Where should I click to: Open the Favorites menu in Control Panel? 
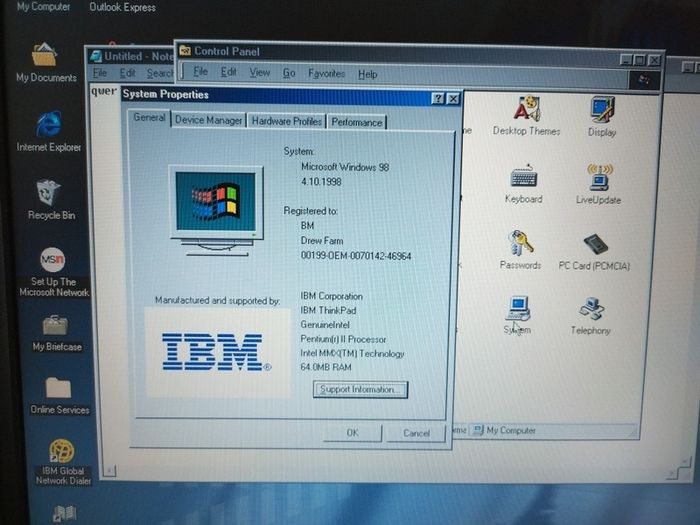pyautogui.click(x=326, y=73)
